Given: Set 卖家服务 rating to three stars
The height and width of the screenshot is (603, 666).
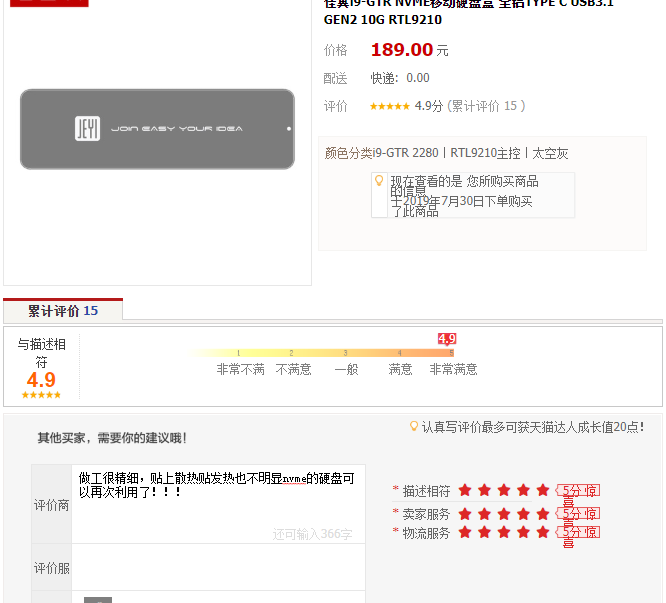Looking at the screenshot, I should coord(504,514).
